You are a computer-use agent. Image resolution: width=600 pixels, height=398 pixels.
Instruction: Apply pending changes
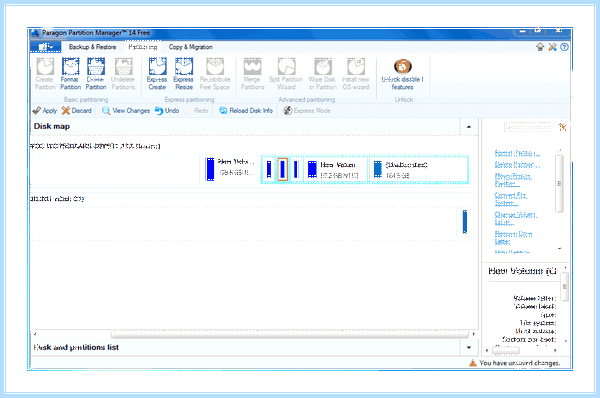click(45, 111)
